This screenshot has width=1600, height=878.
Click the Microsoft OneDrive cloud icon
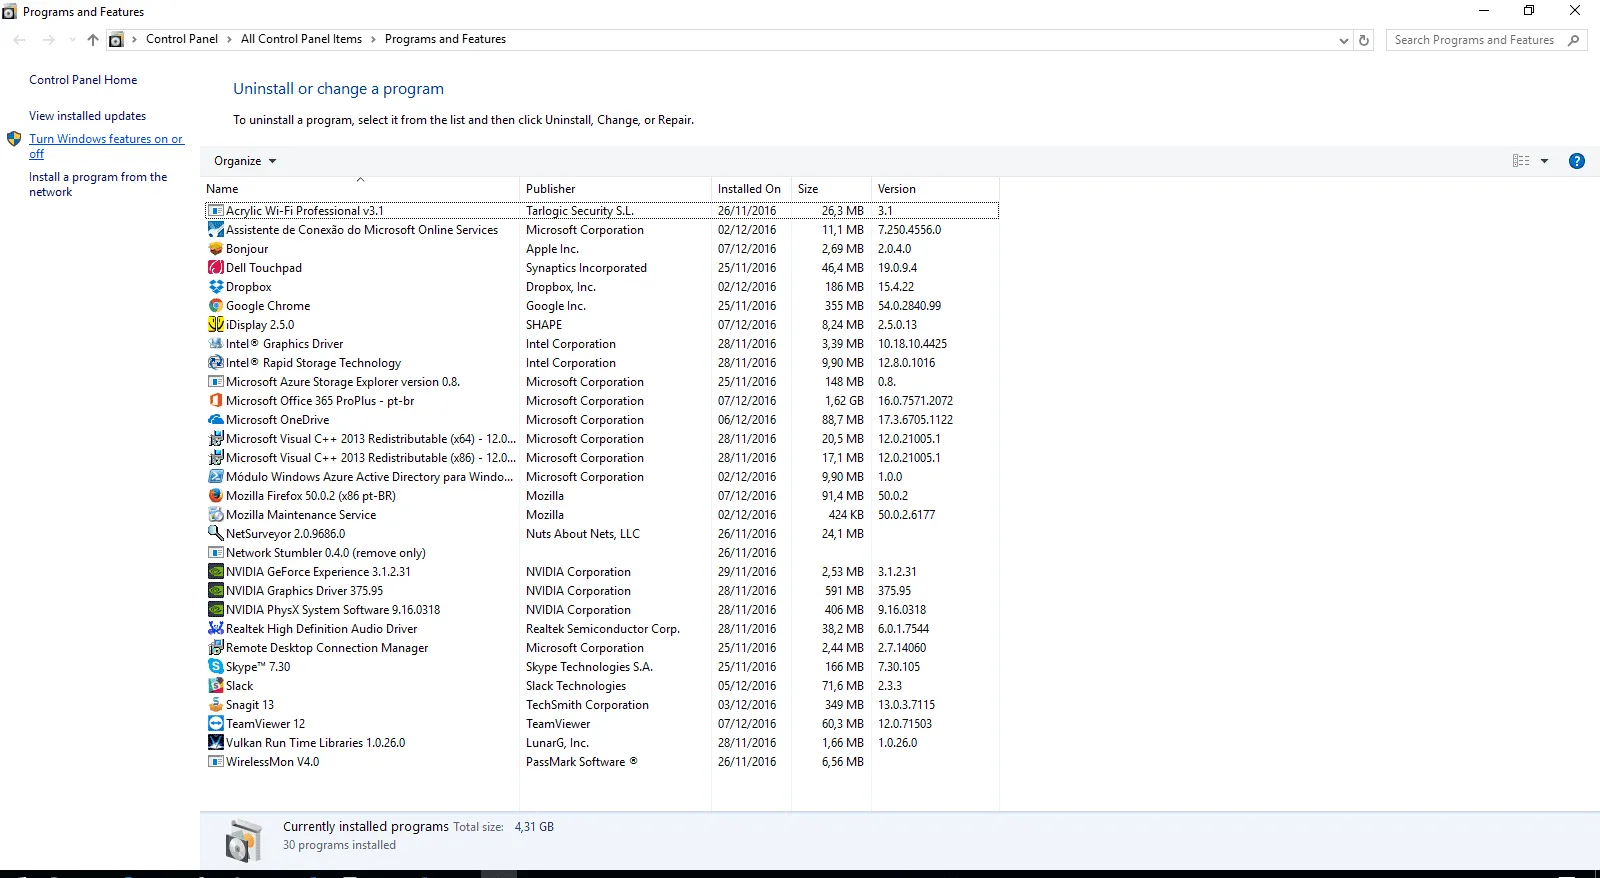[x=215, y=420]
